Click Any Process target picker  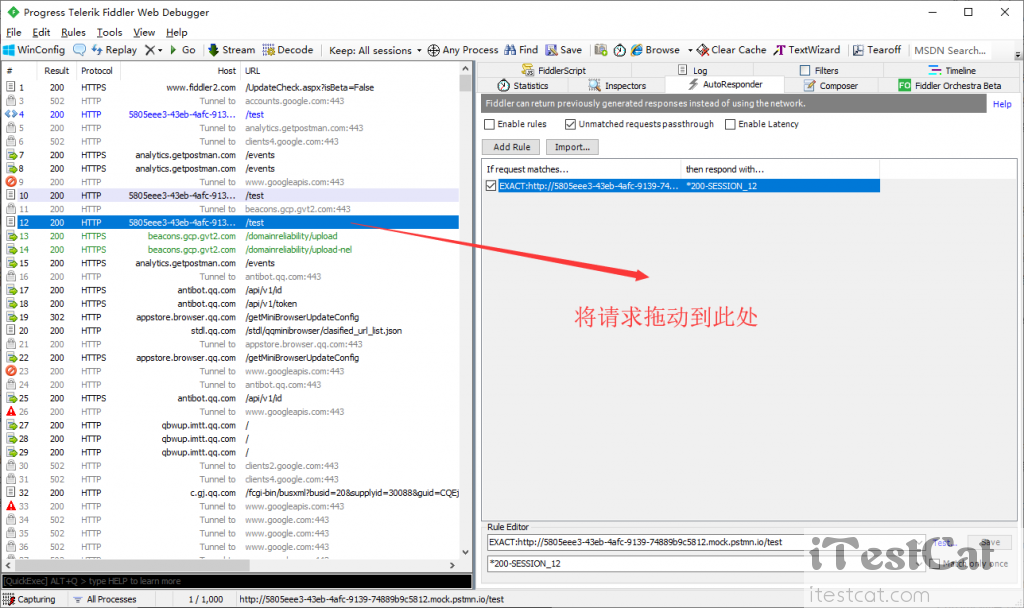462,50
